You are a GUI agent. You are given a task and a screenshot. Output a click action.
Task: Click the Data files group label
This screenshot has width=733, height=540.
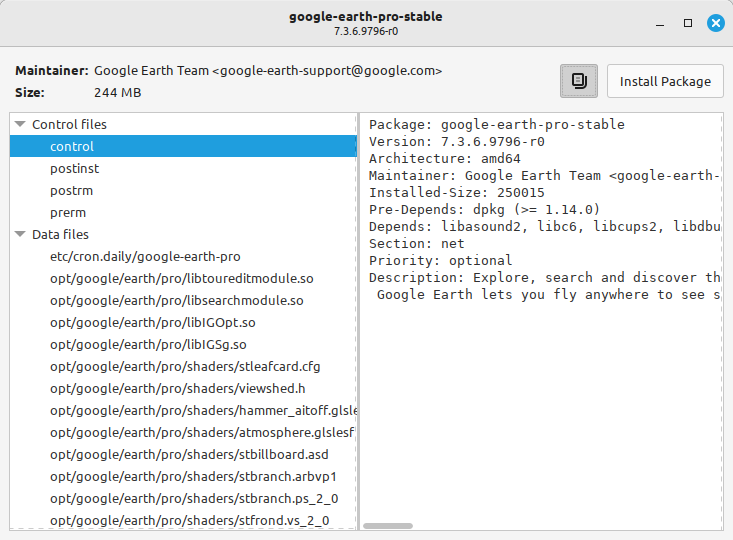click(x=60, y=234)
